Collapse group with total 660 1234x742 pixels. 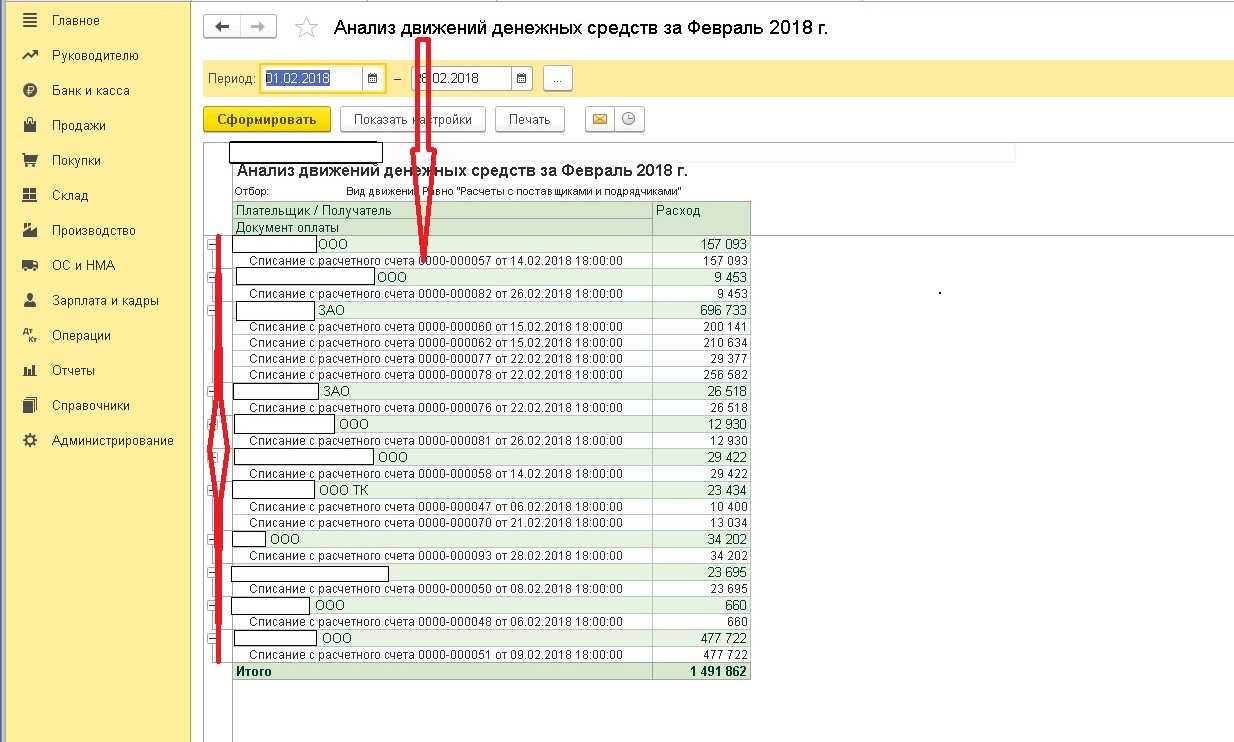click(x=212, y=605)
